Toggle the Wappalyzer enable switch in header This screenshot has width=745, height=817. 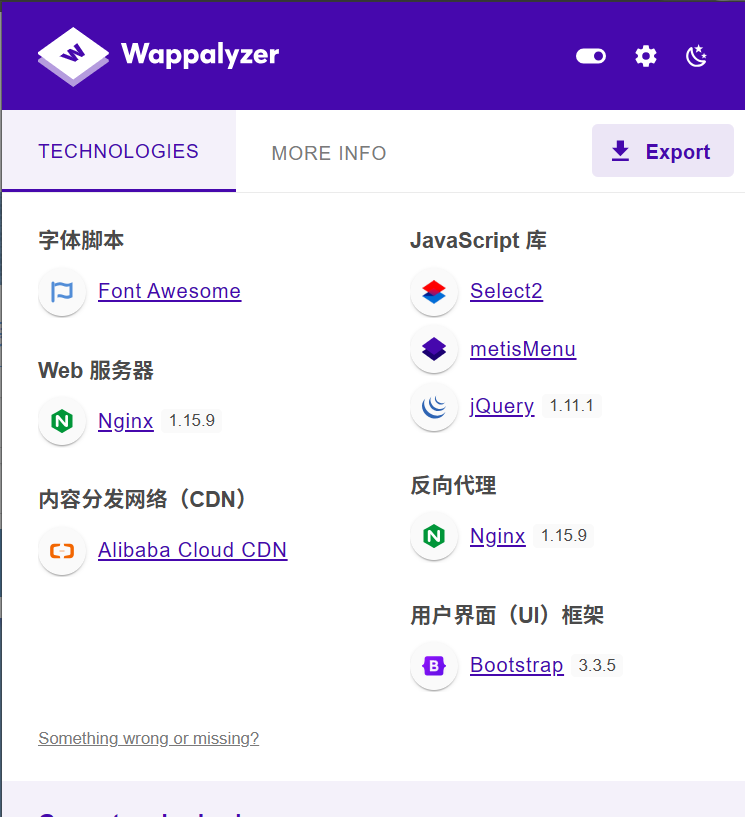point(591,56)
